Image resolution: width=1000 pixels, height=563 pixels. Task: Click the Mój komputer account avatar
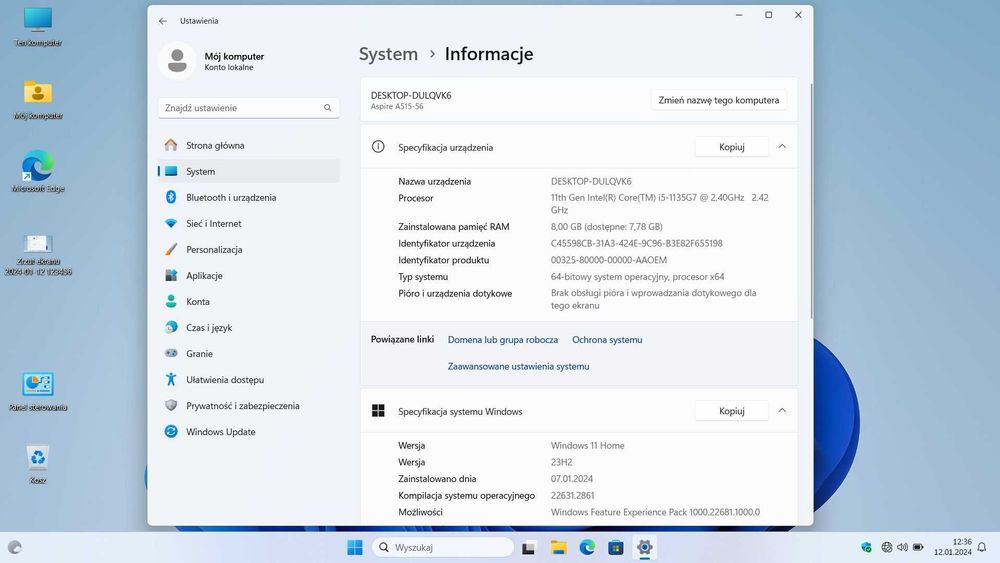[x=177, y=61]
